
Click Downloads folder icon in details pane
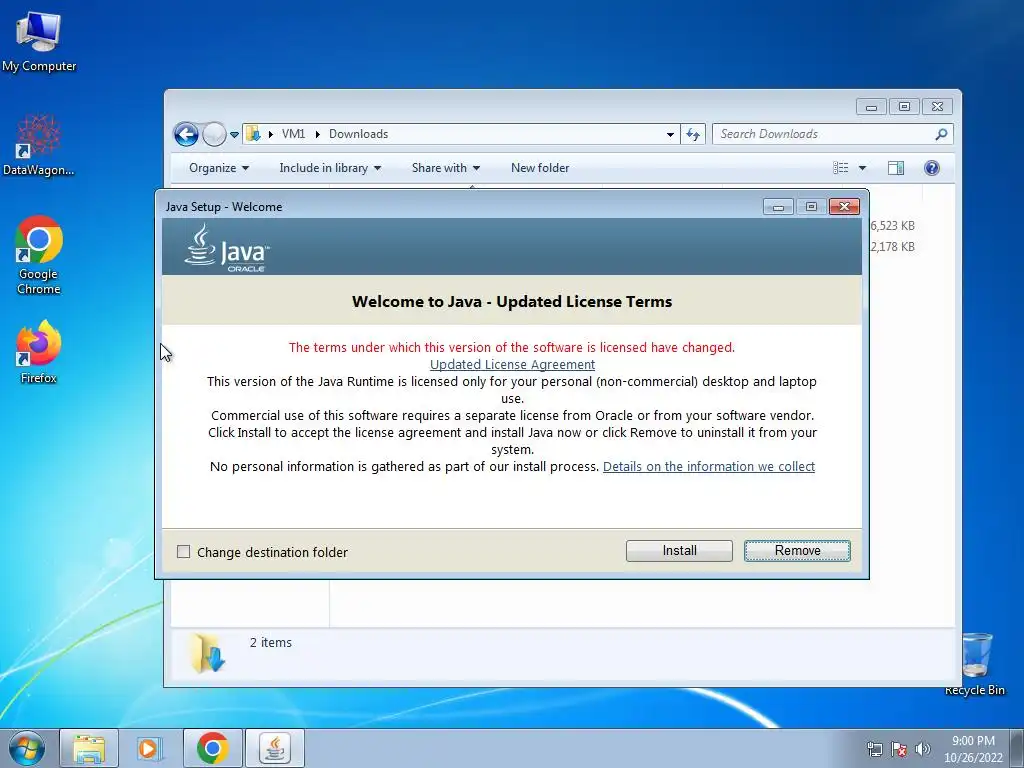(208, 652)
